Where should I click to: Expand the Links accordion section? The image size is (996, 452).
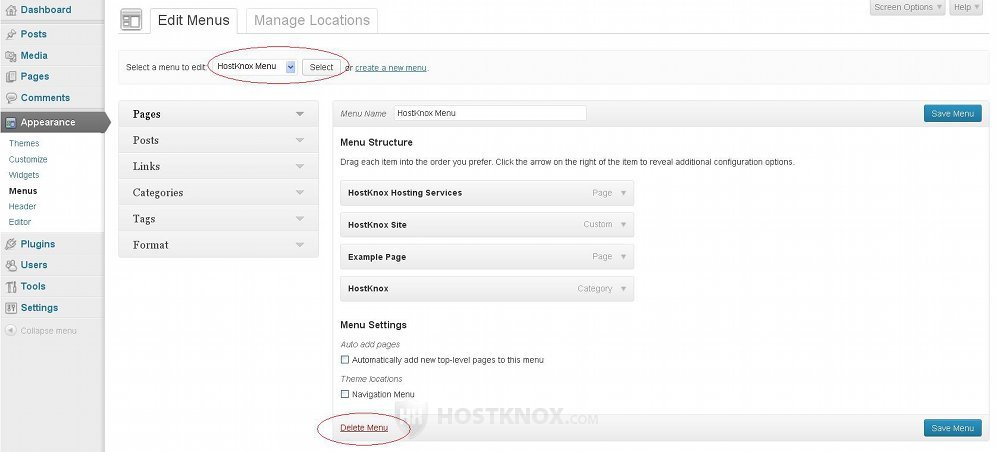tap(219, 166)
